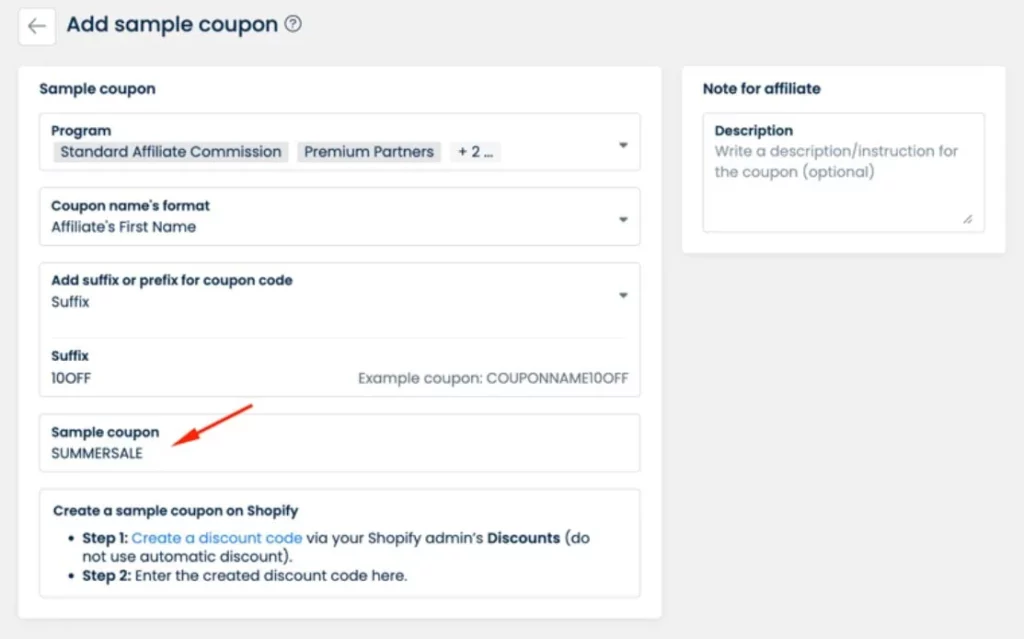1024x639 pixels.
Task: Open the help icon beside Add sample coupon
Action: coord(293,24)
